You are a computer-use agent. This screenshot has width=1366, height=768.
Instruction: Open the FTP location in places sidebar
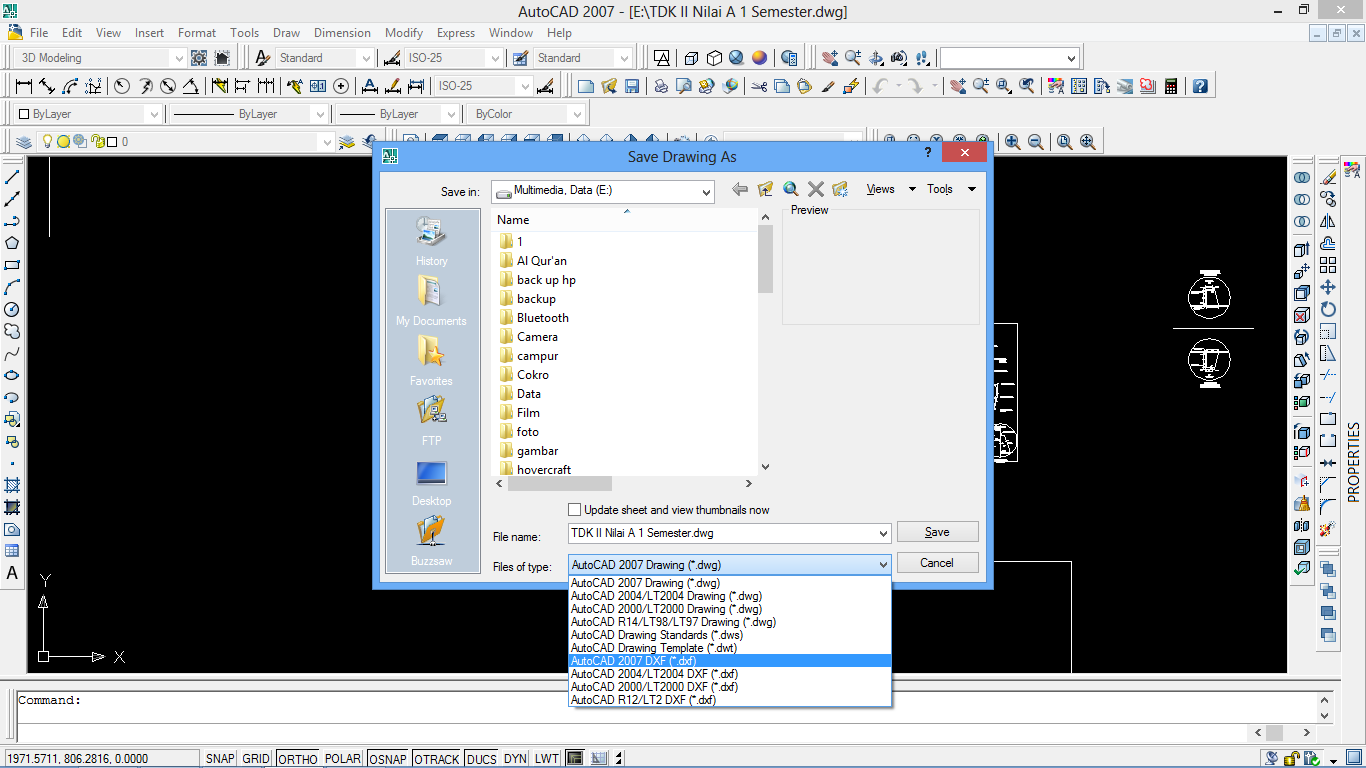tap(432, 422)
